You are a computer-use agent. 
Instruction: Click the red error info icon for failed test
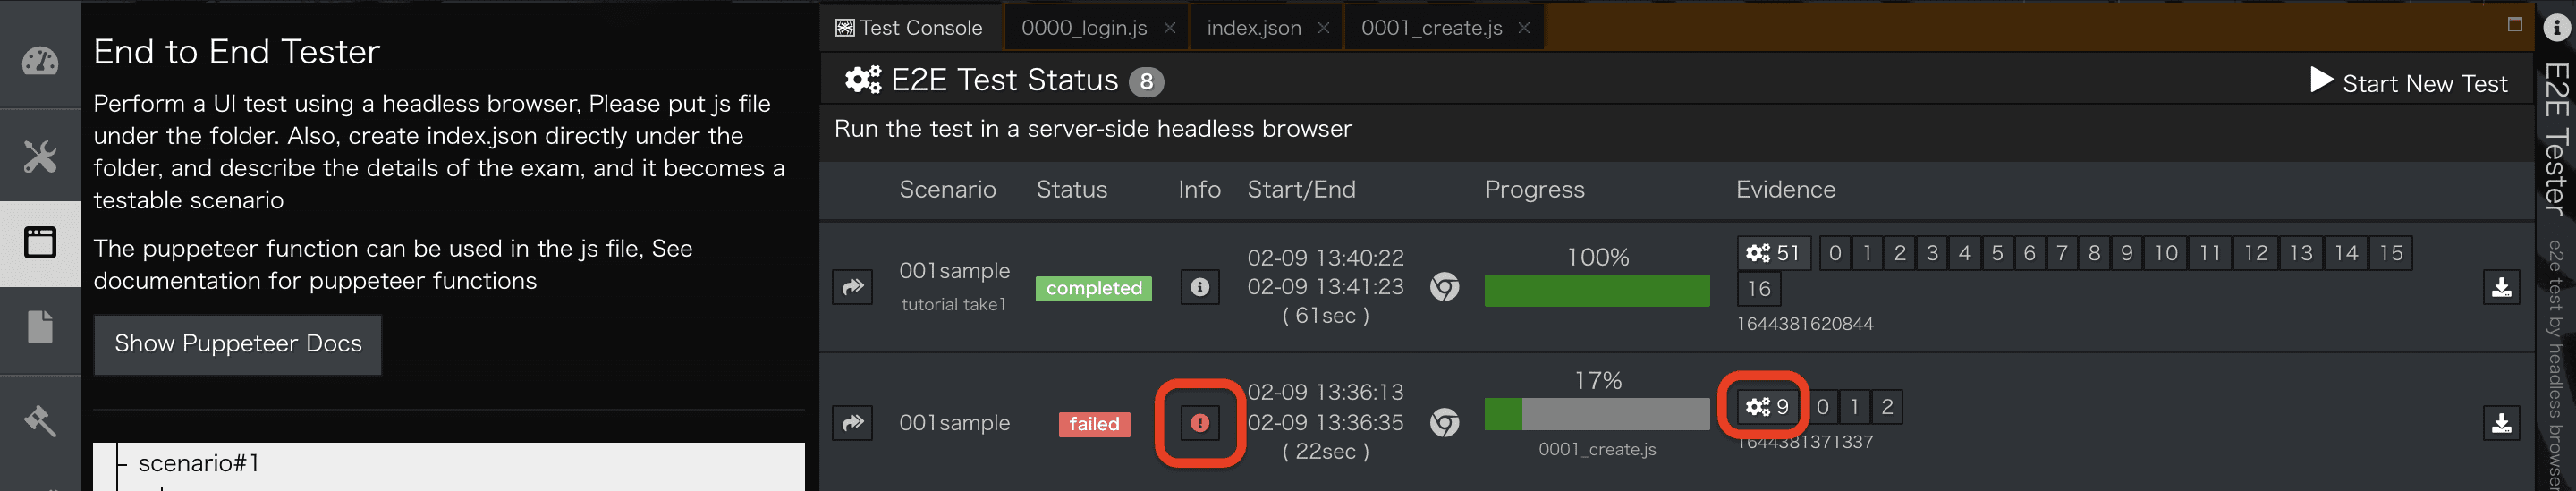1200,423
